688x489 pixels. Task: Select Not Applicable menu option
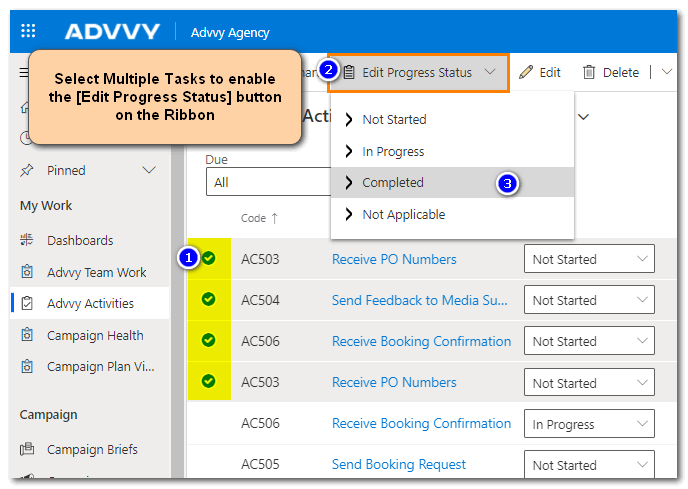pyautogui.click(x=403, y=214)
